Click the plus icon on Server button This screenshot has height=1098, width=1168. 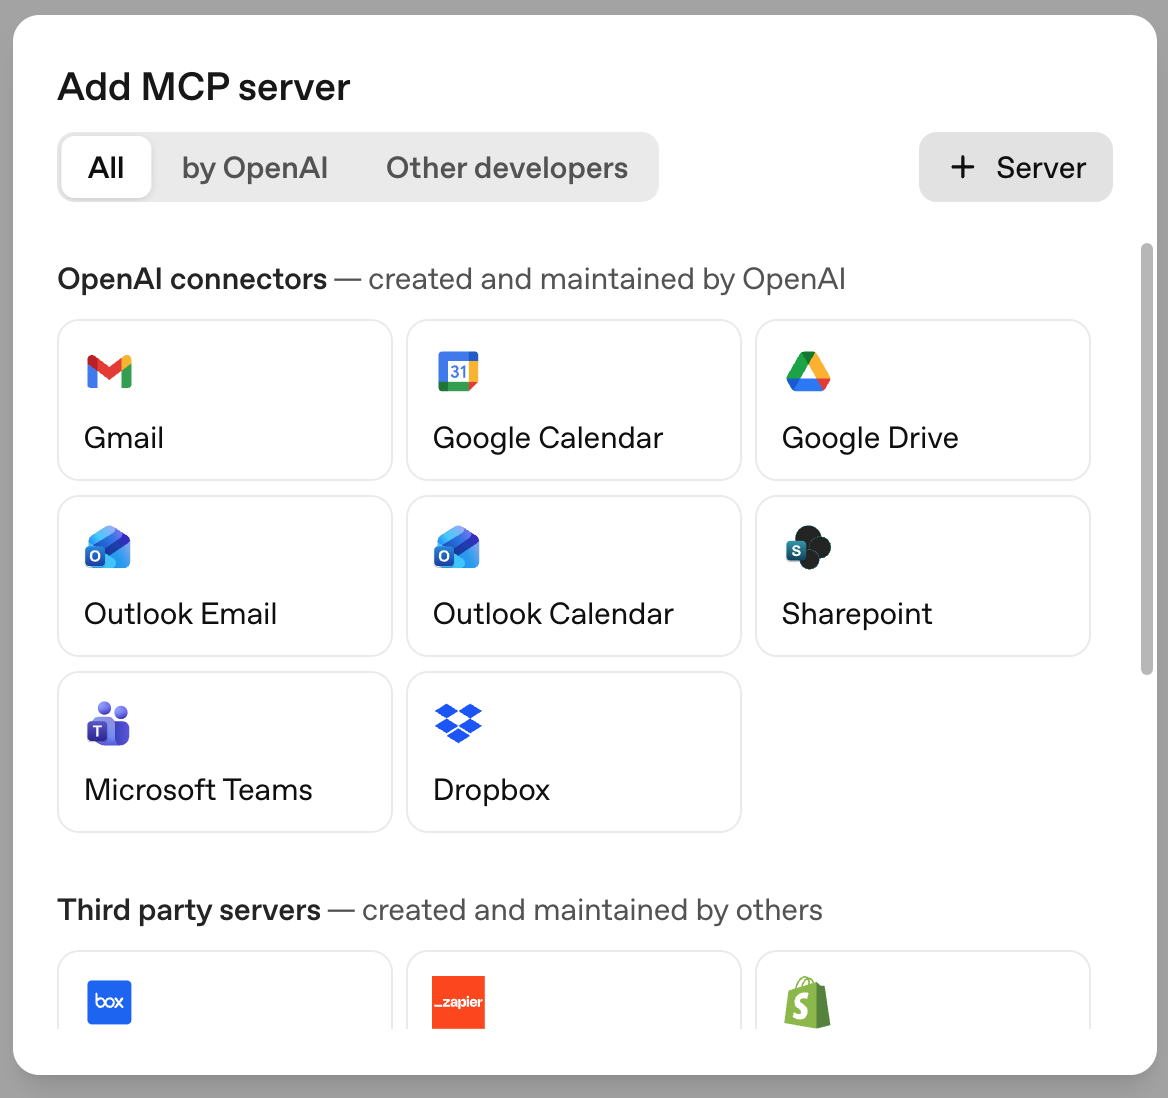coord(962,167)
